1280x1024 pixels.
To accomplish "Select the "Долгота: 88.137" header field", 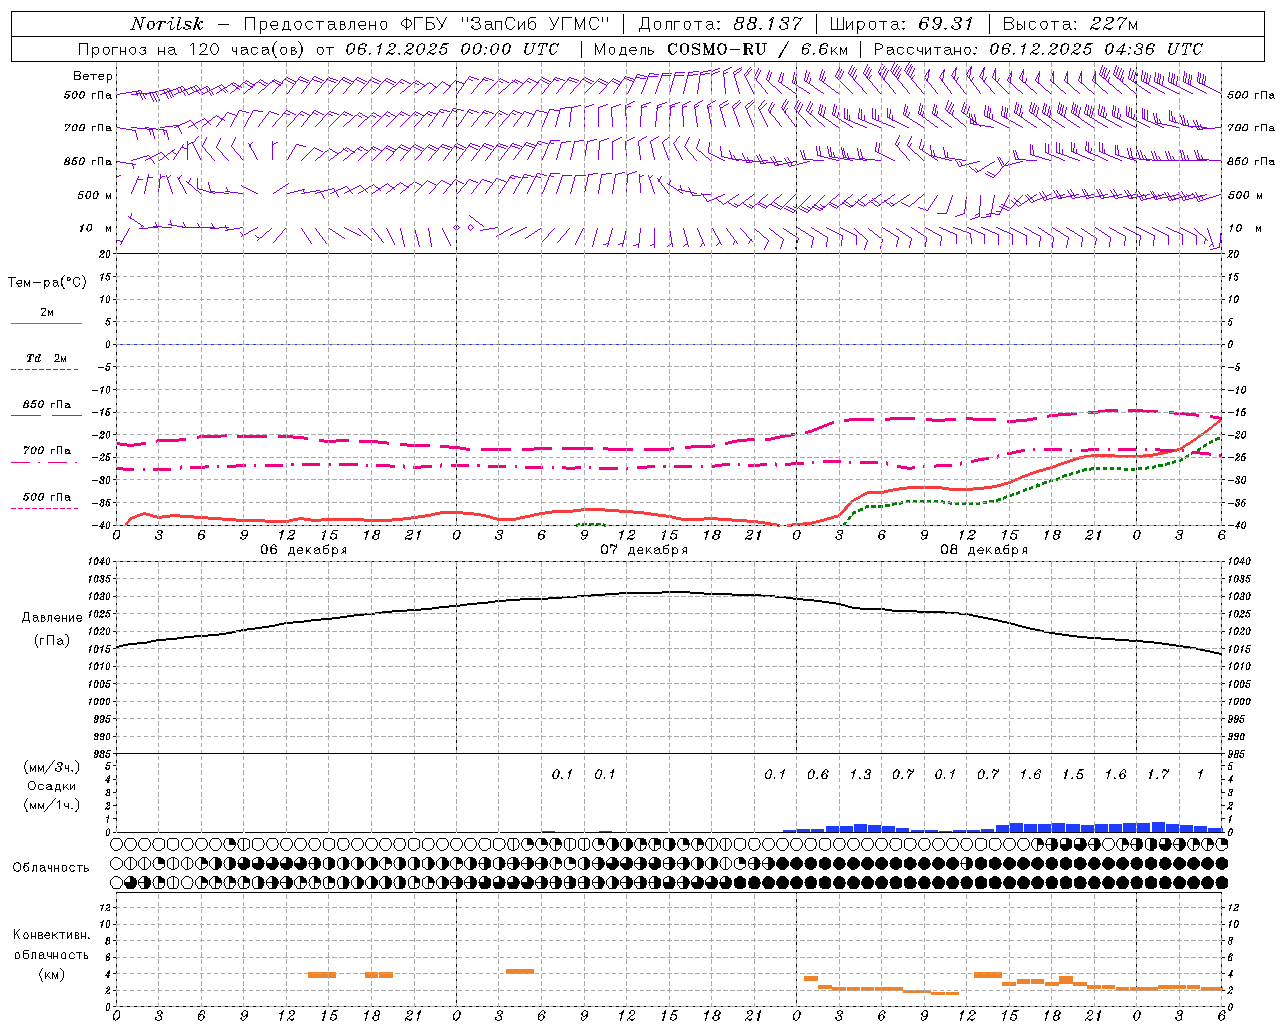I will click(720, 24).
